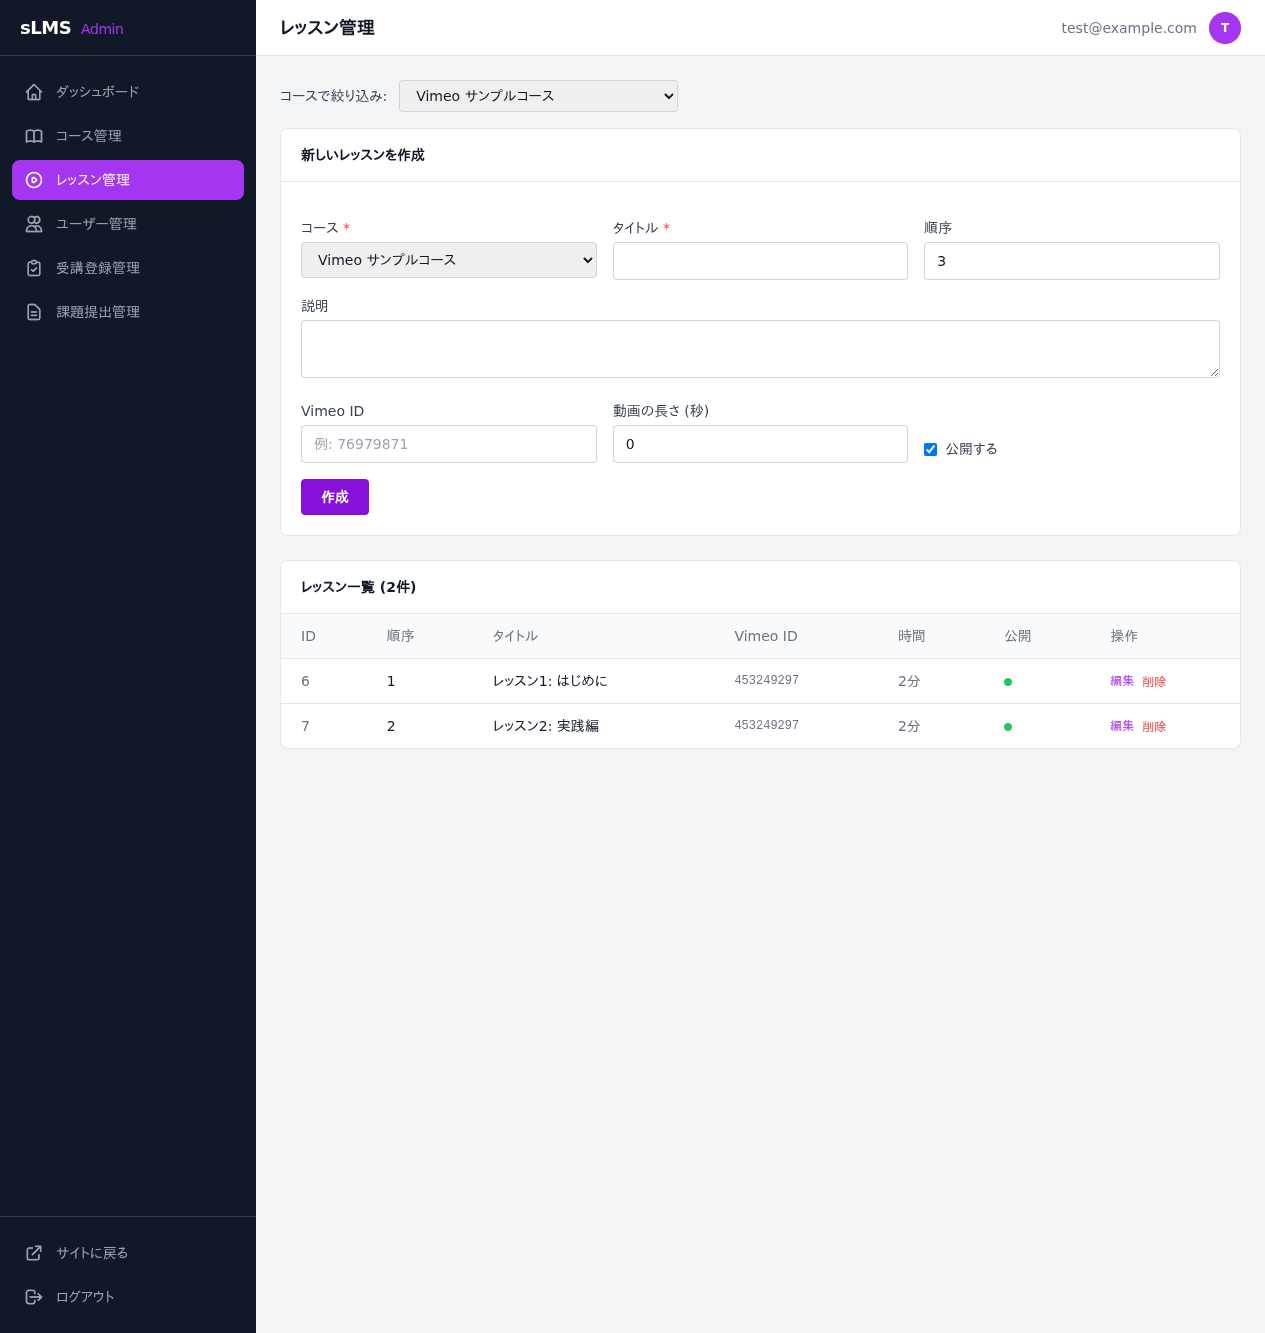Open ユーザー管理 in the sidebar
Screen dimensions: 1265x1333
click(x=96, y=224)
